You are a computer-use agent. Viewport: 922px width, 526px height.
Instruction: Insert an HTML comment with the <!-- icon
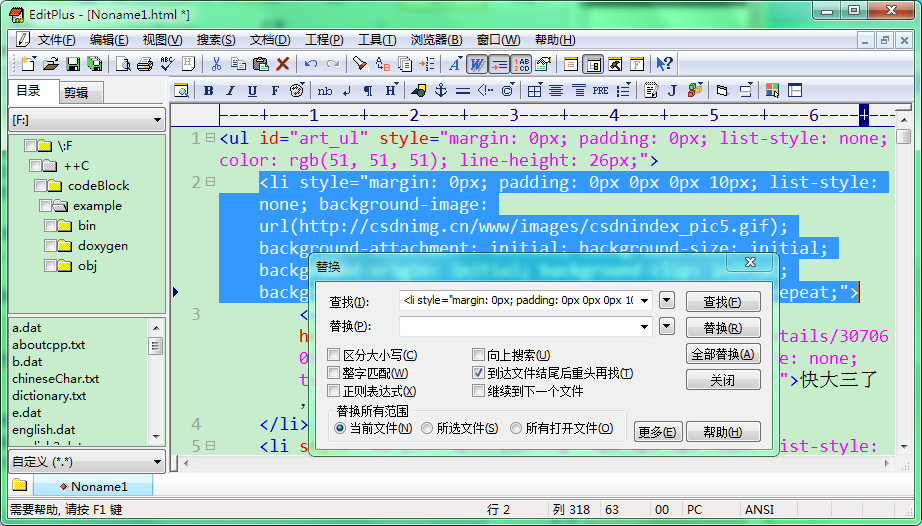click(x=486, y=91)
